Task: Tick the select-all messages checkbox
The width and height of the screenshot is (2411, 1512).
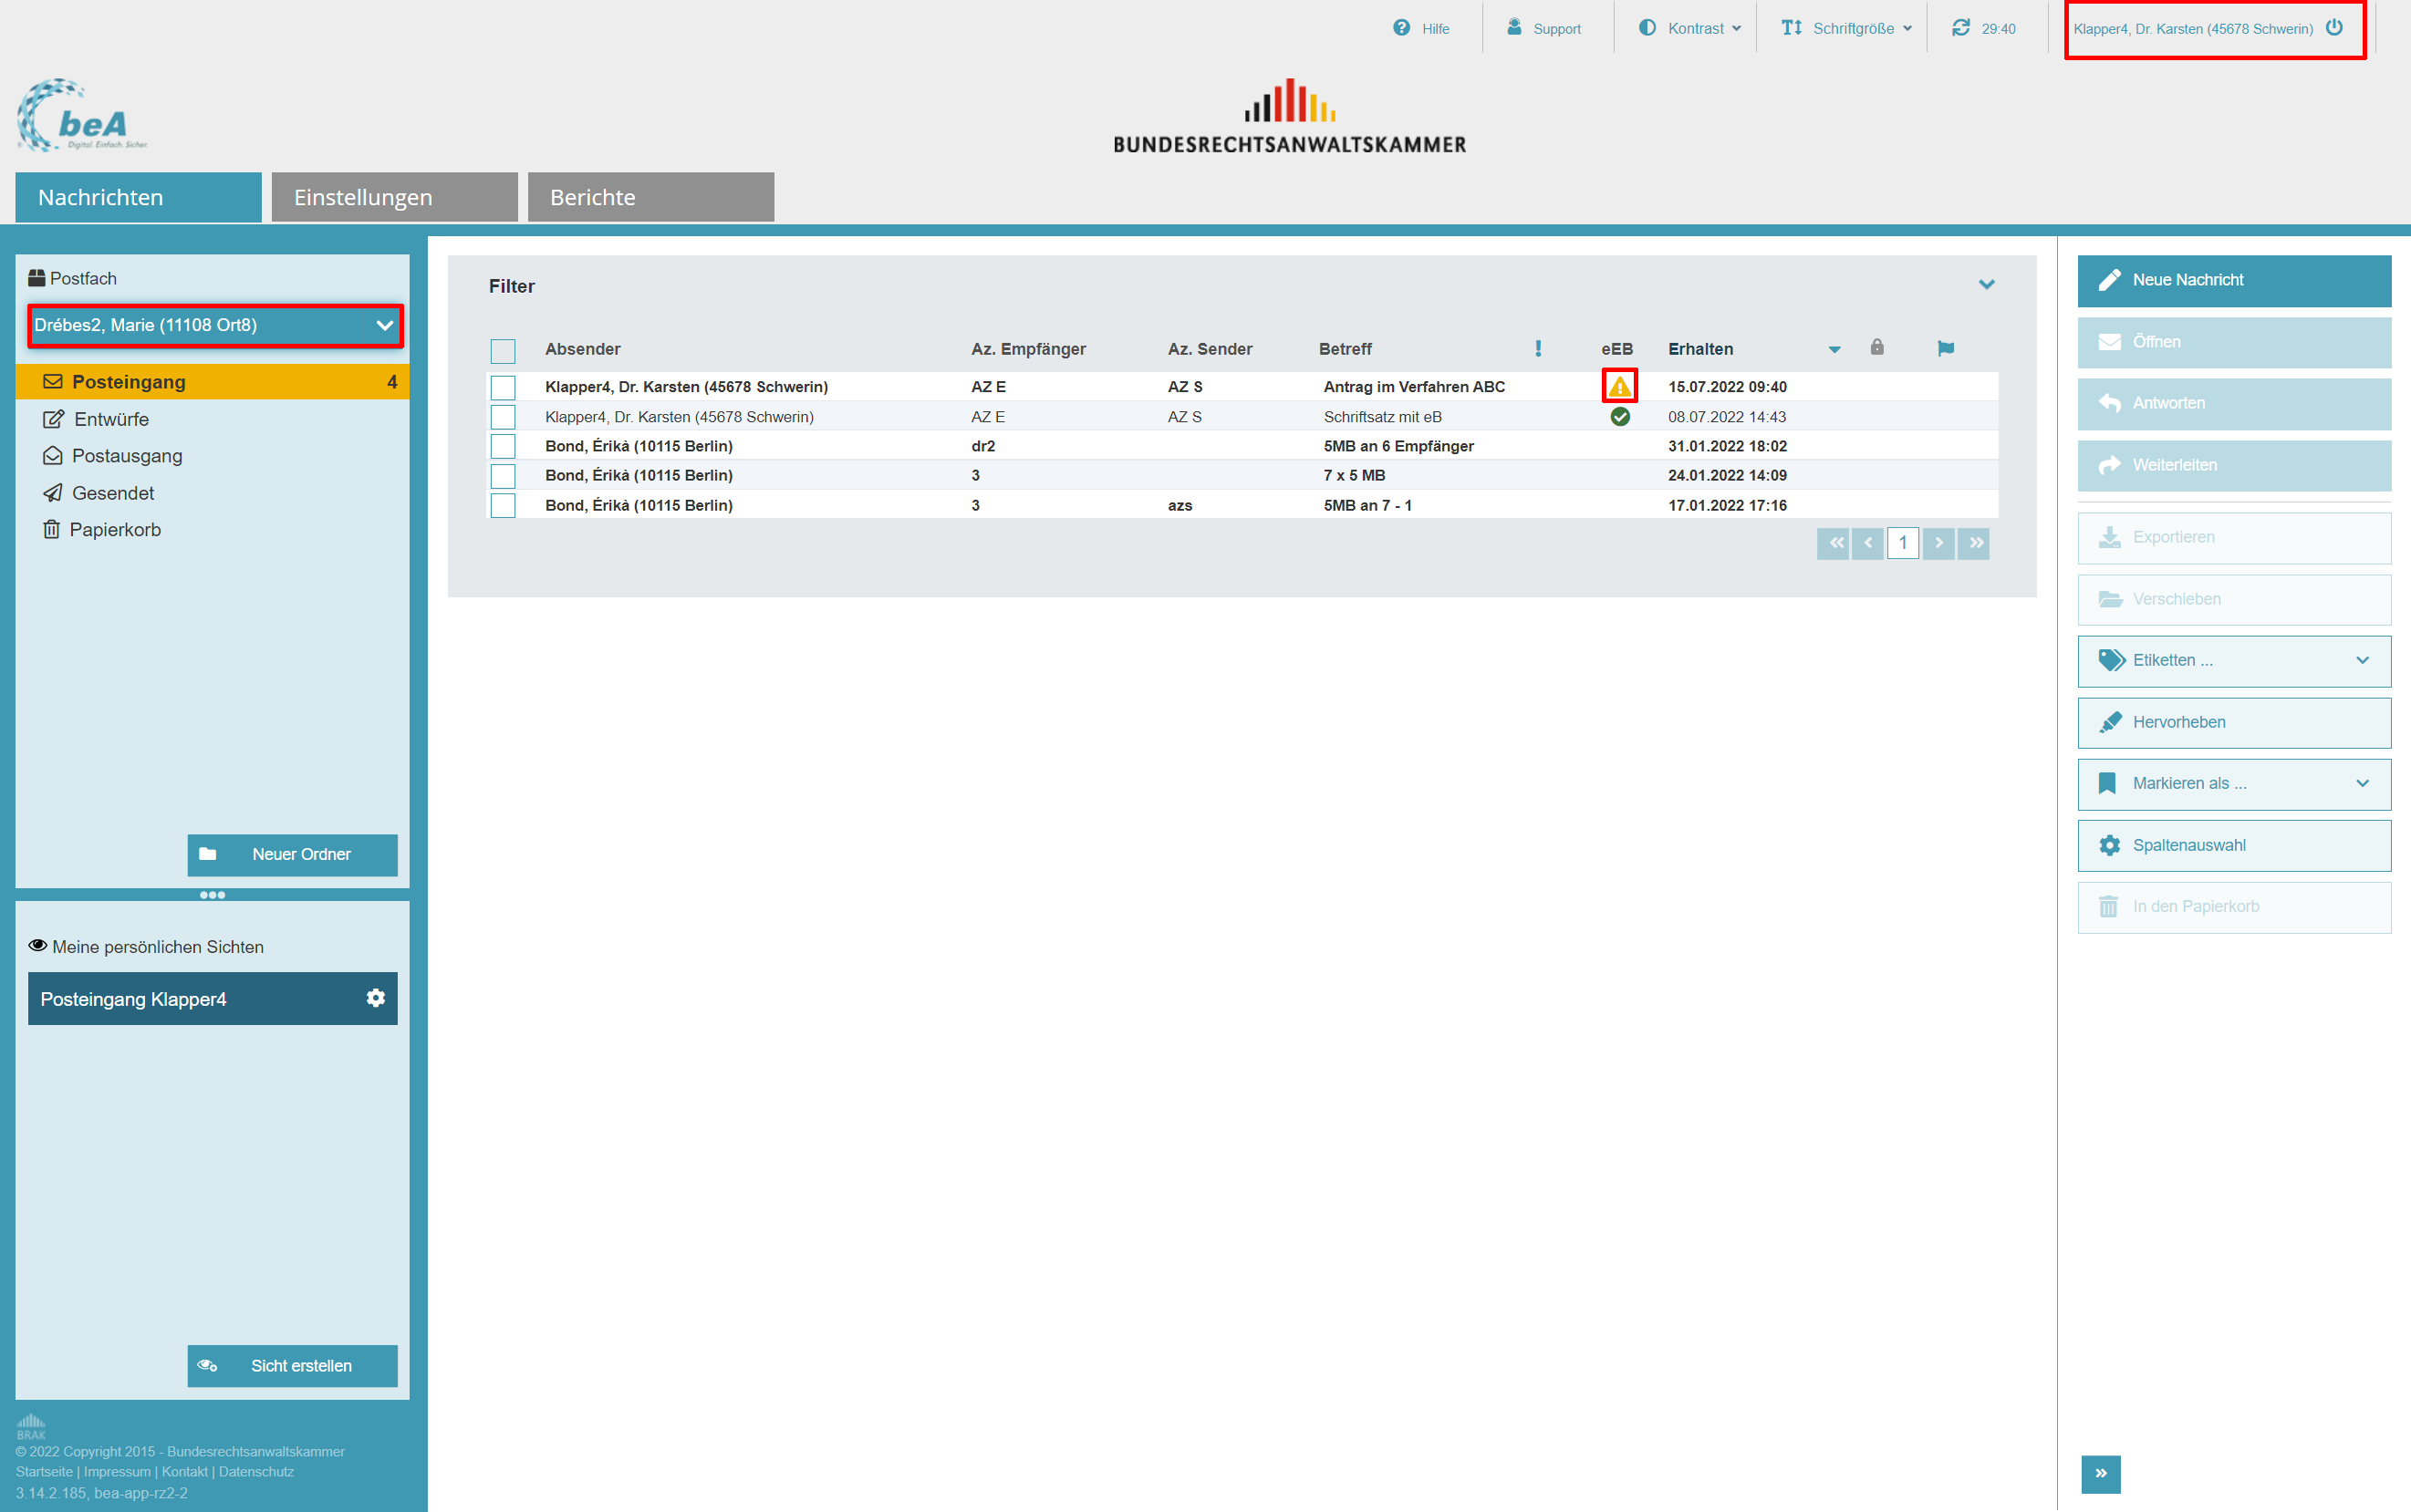Action: (x=503, y=351)
